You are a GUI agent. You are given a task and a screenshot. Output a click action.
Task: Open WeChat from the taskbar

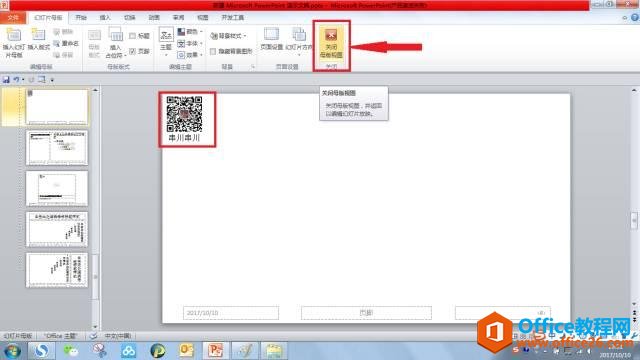71,351
